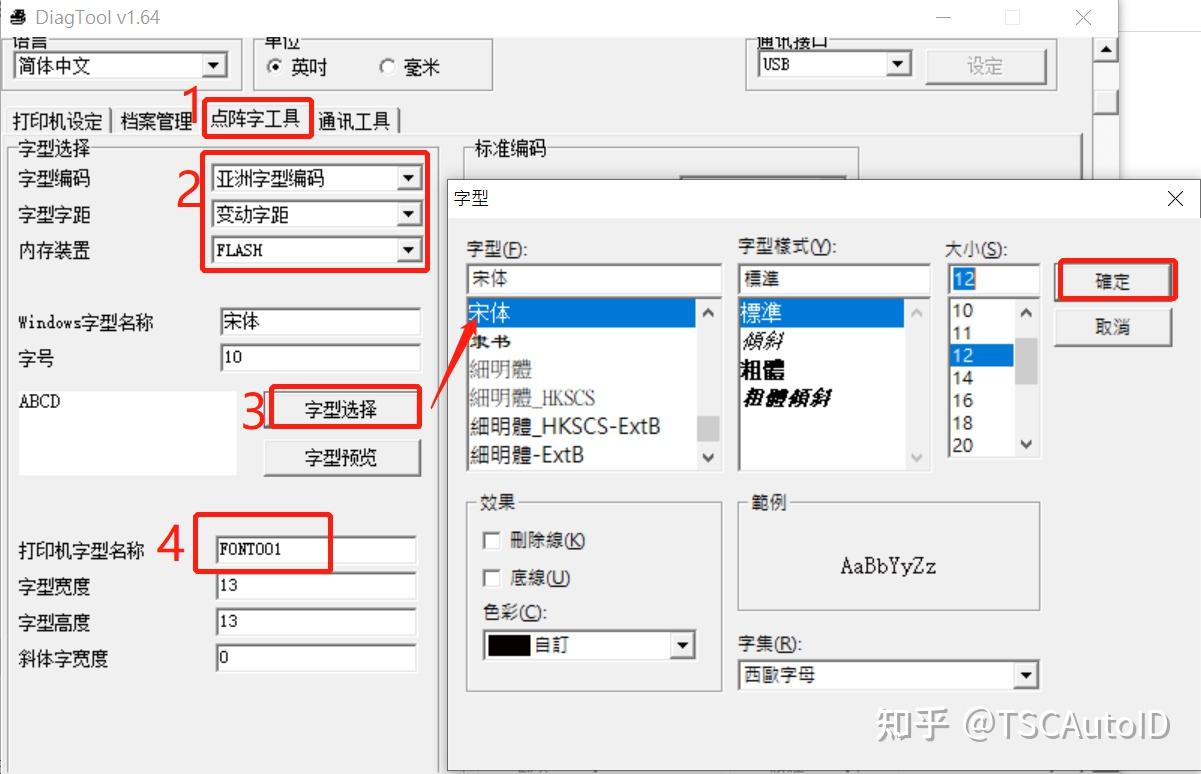Switch to the 通讯工具 tab
This screenshot has height=774, width=1201.
pos(353,117)
